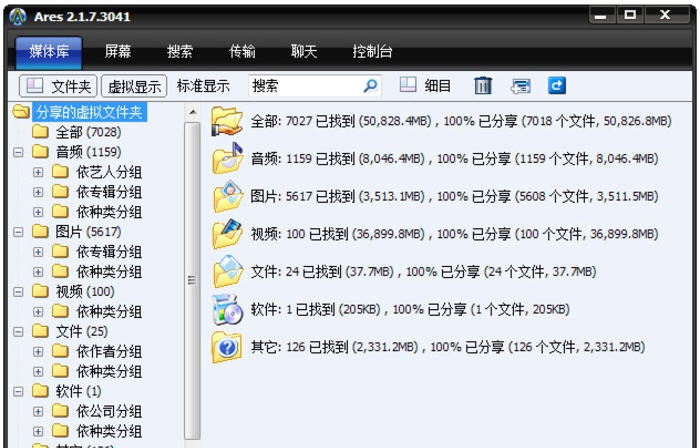Screen dimensions: 700x448
Task: Select 软件 (1) folder in tree
Action: [78, 391]
